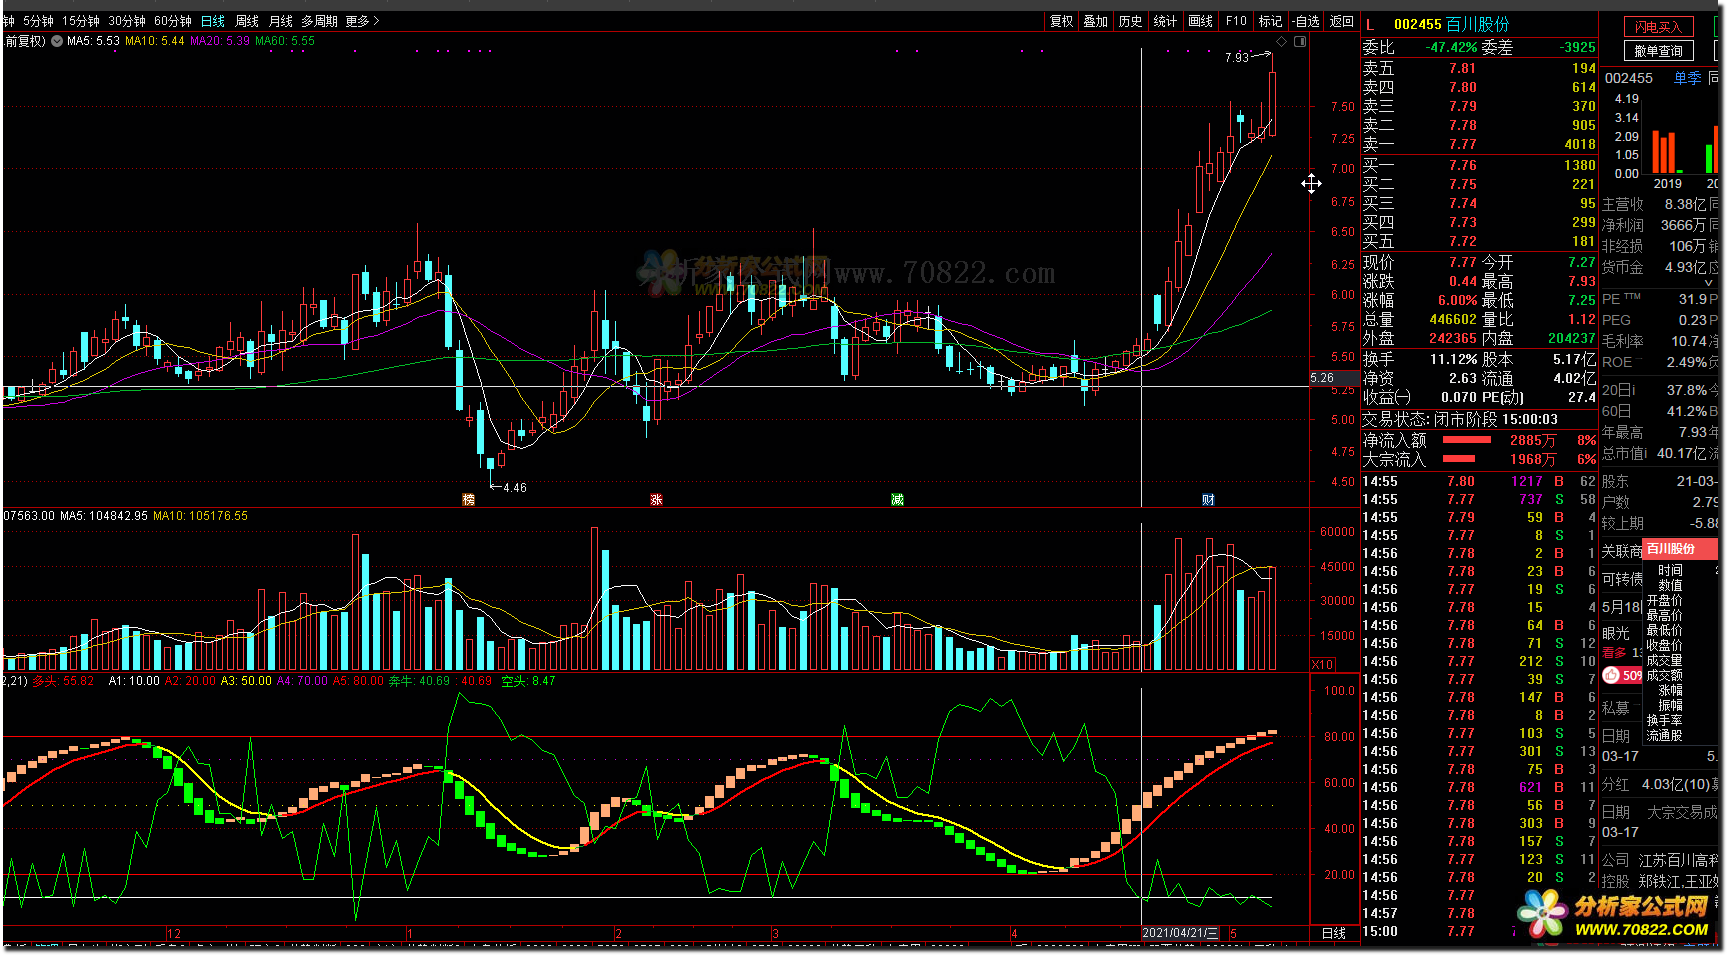Click the 年最高 7.93 row
The height and width of the screenshot is (955, 1728).
pyautogui.click(x=1660, y=432)
